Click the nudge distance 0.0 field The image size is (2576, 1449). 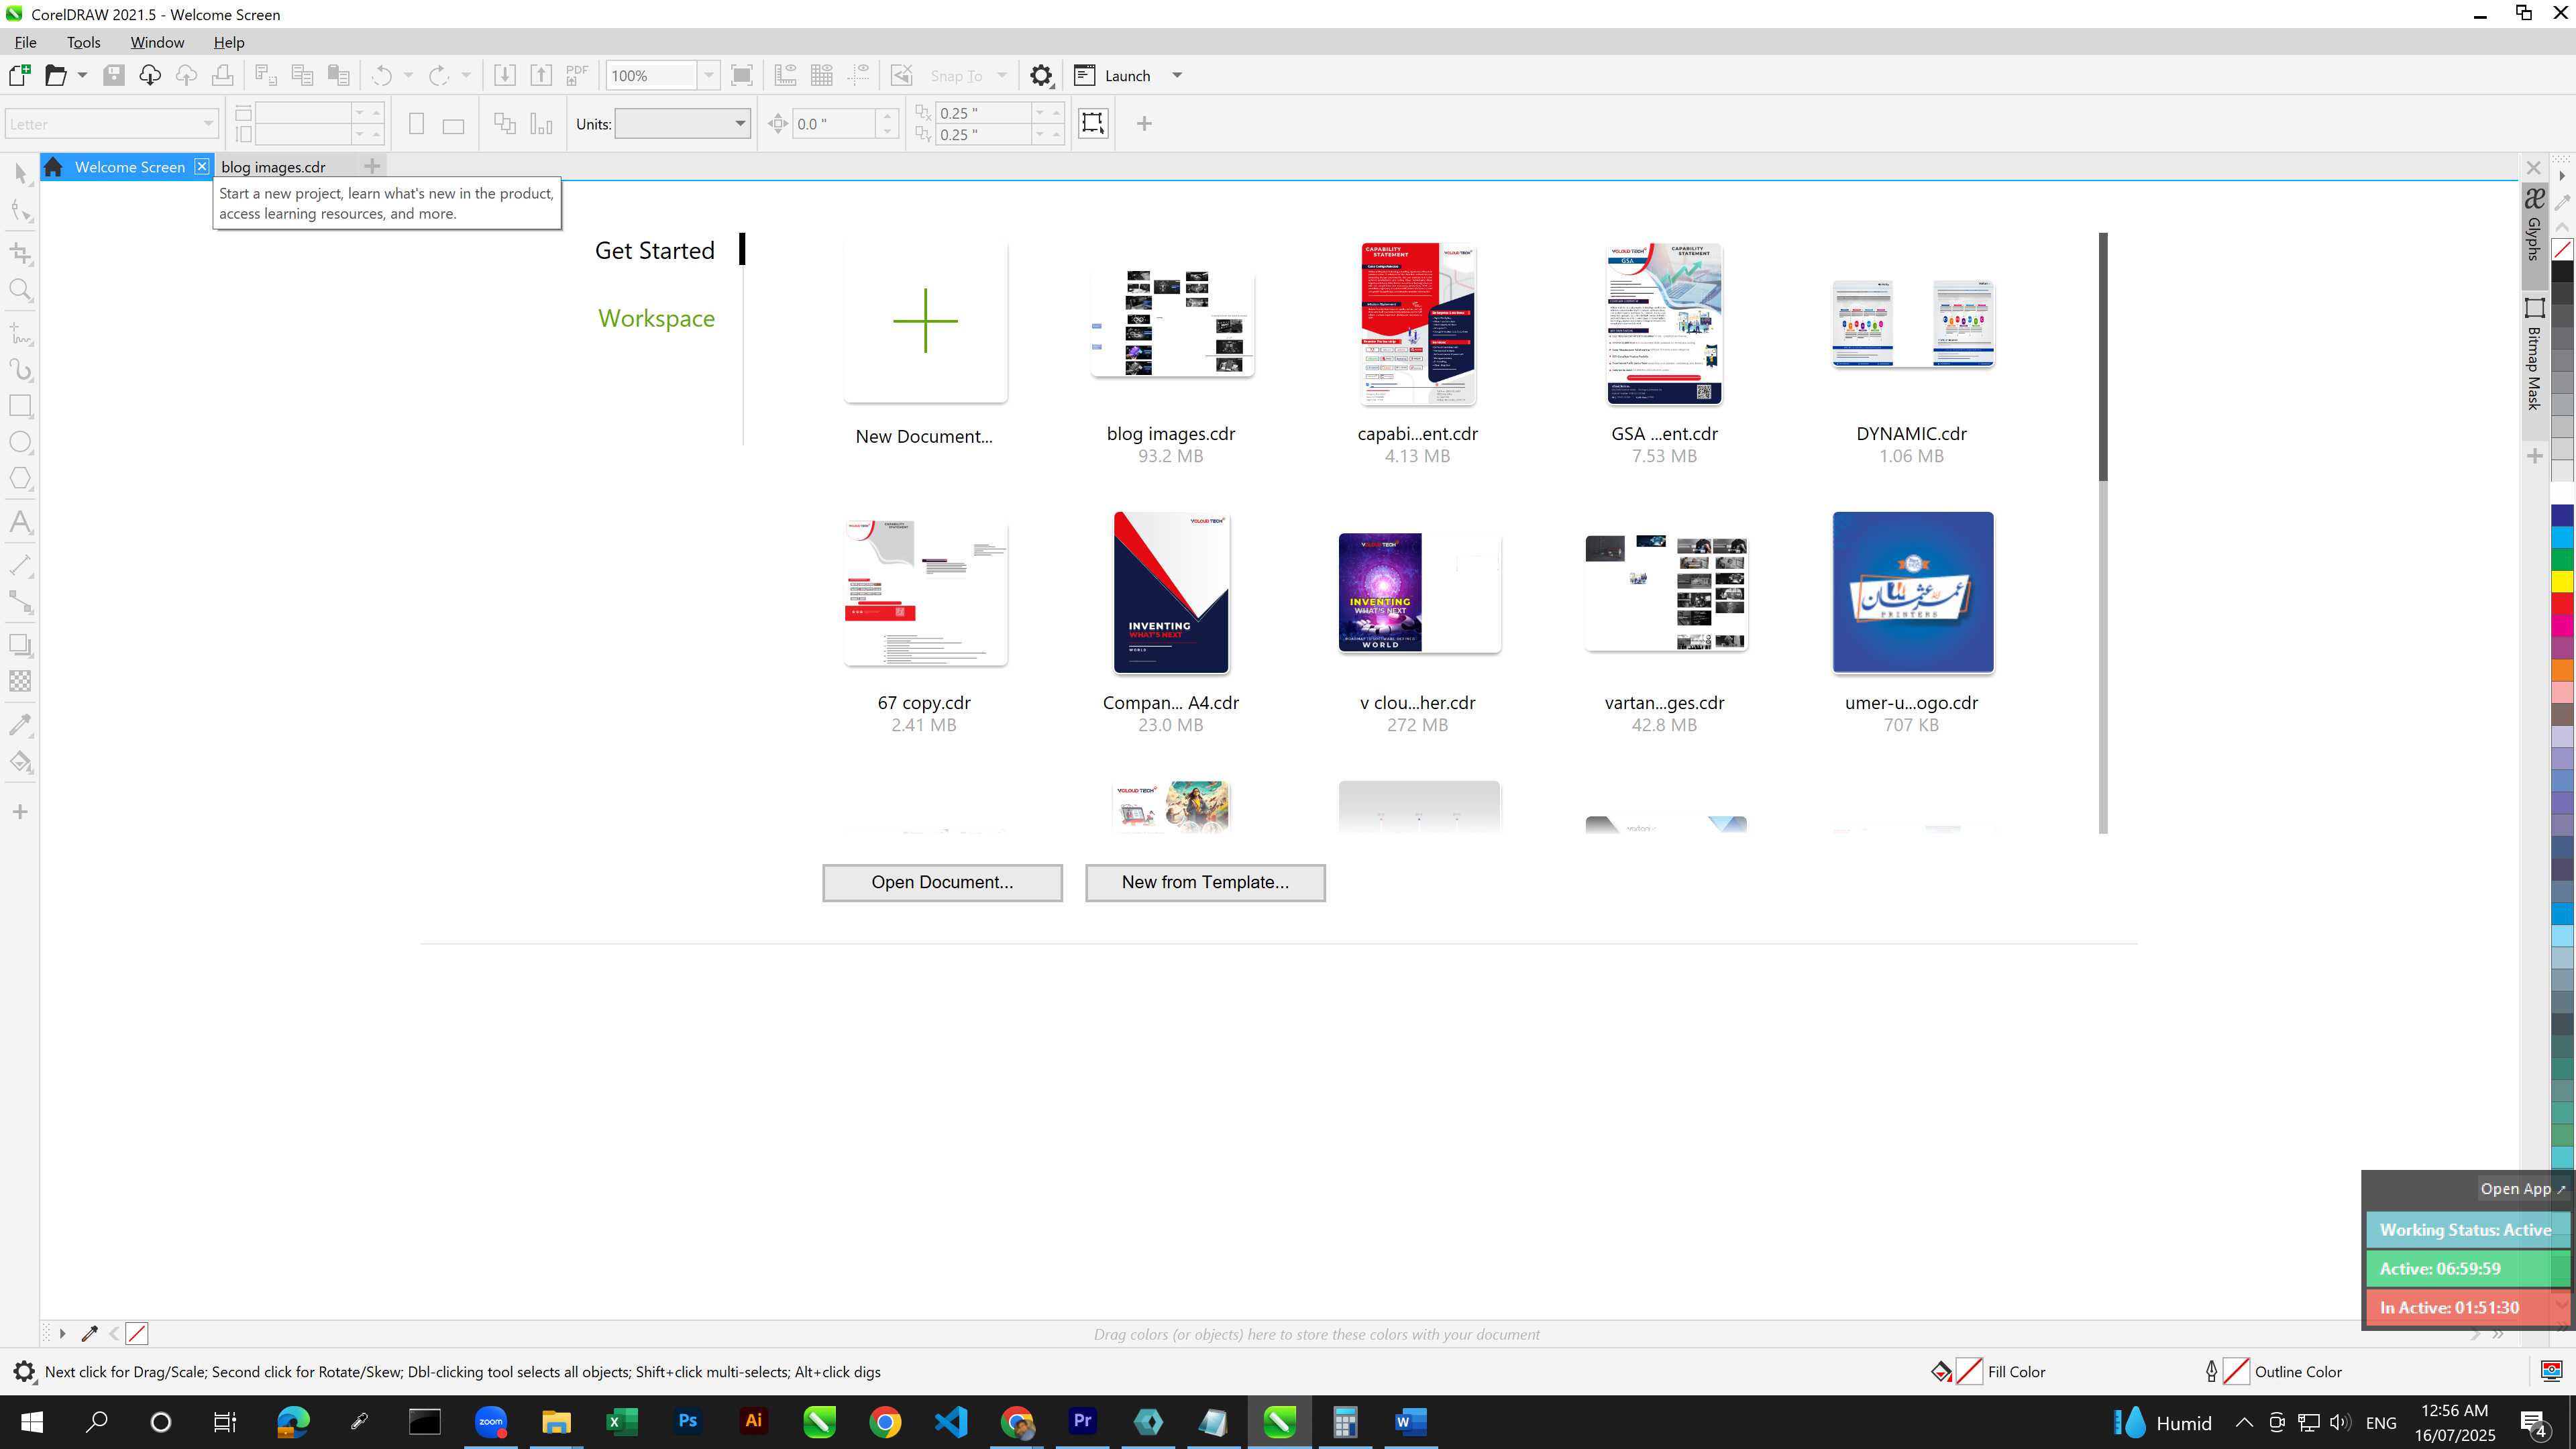pos(833,124)
